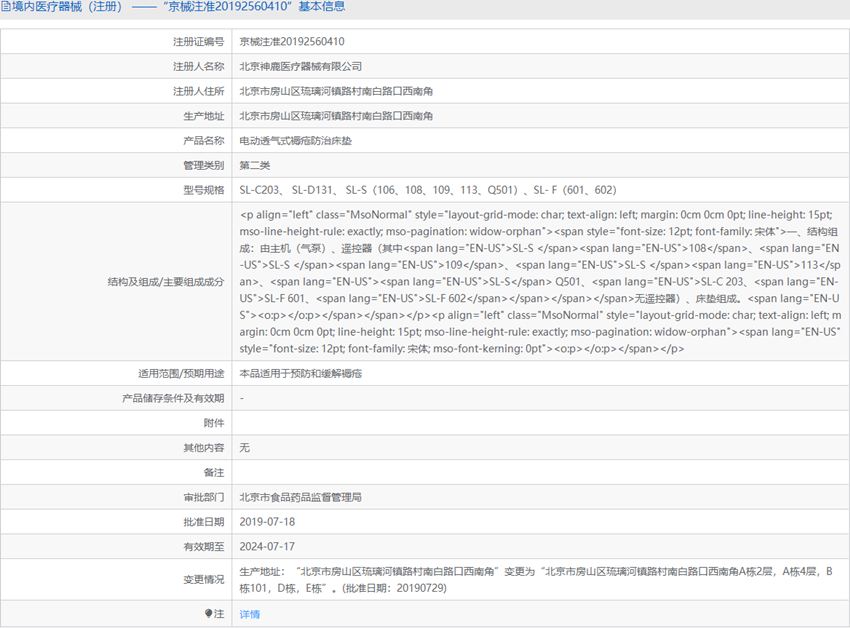Click approval date 2019-07-18
The height and width of the screenshot is (628, 850).
[267, 522]
